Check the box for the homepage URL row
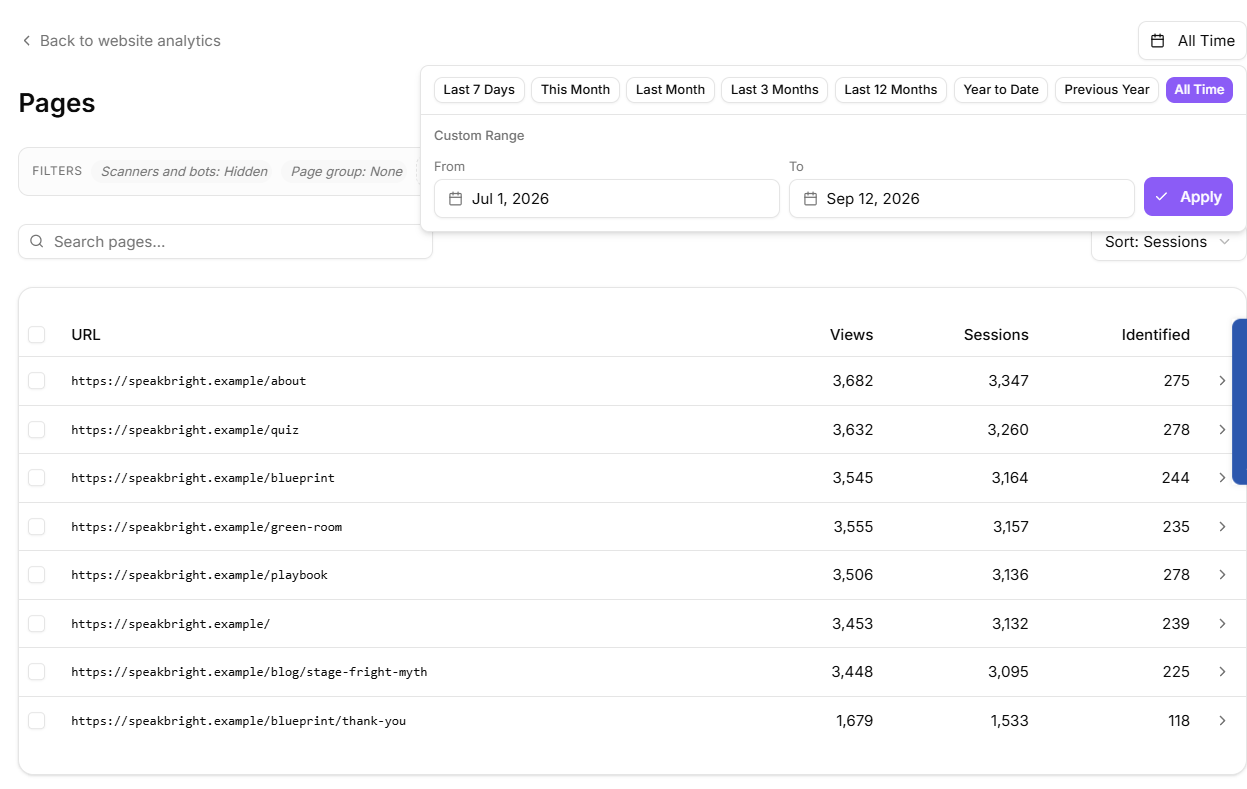This screenshot has width=1247, height=789. 37,624
